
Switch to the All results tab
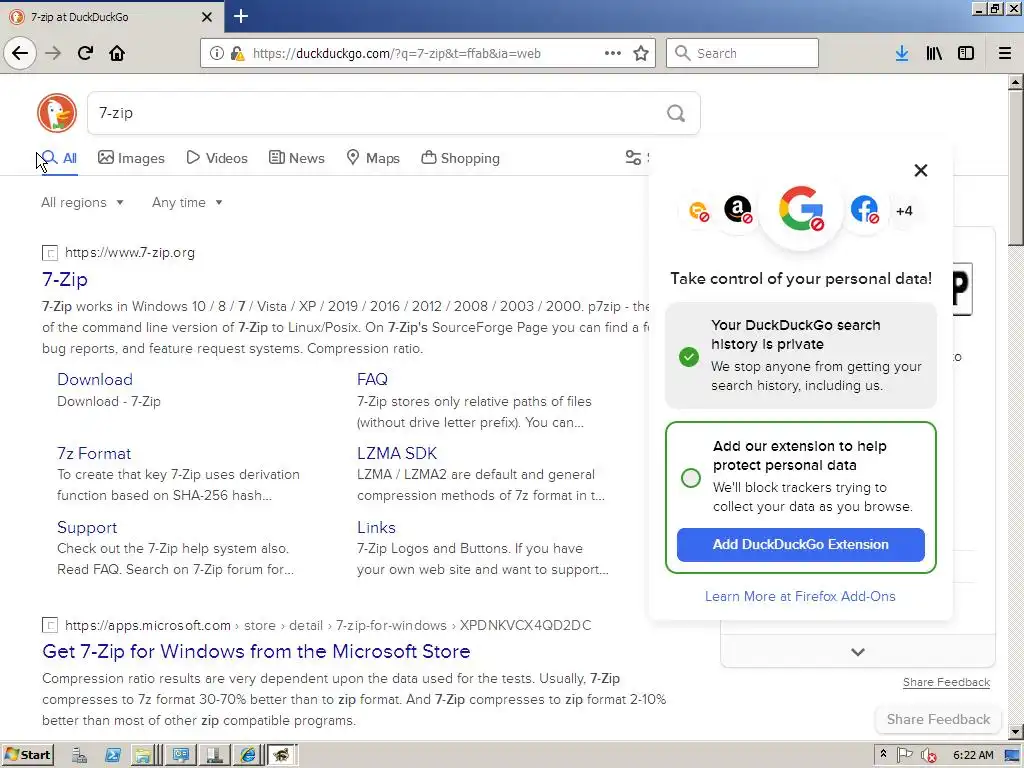click(x=59, y=158)
